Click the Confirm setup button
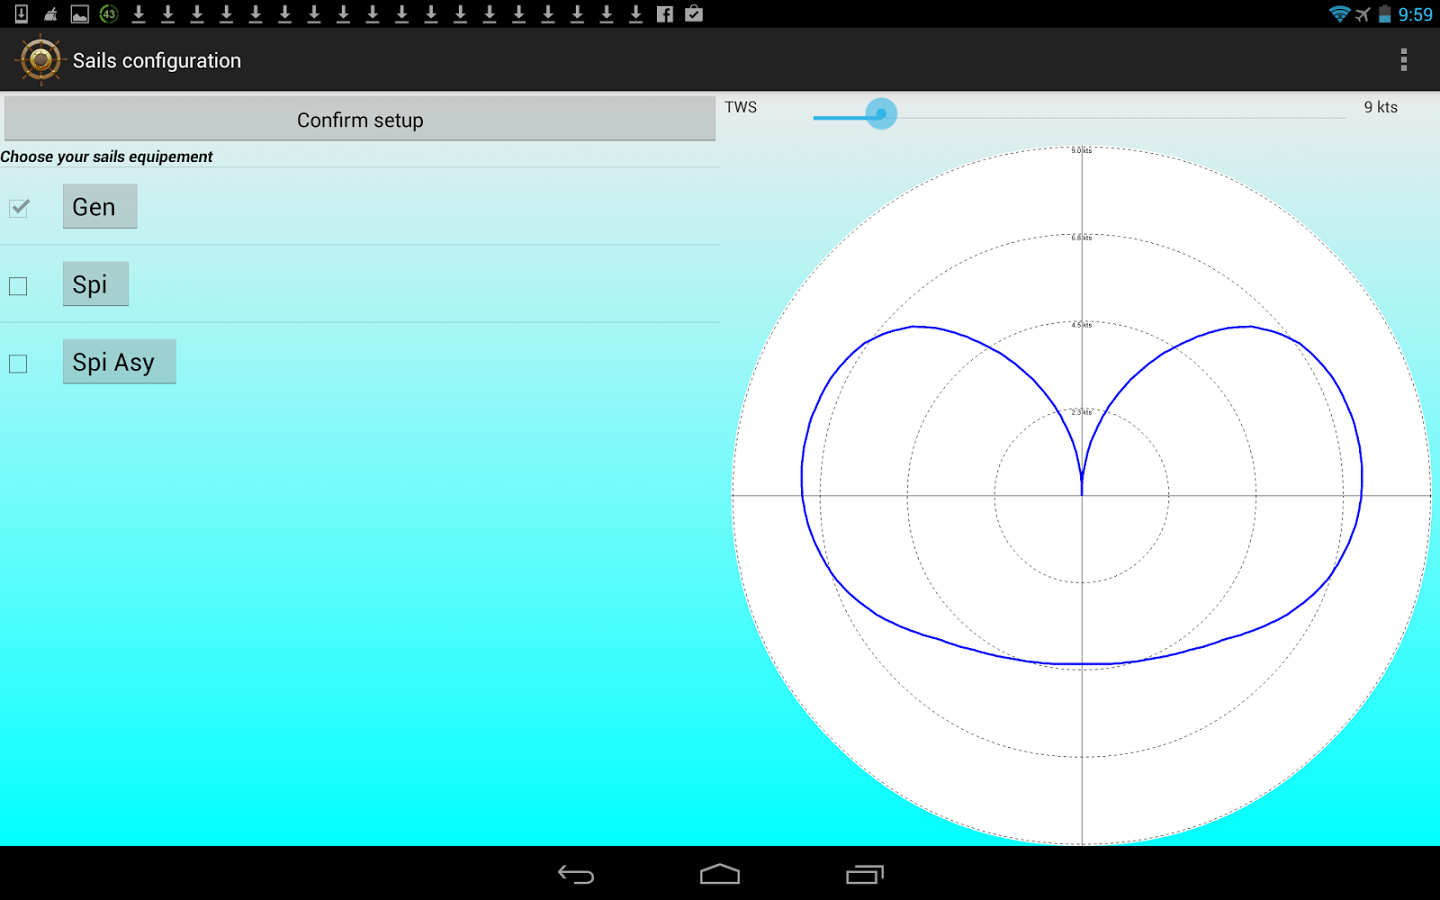Viewport: 1440px width, 900px height. click(x=360, y=119)
